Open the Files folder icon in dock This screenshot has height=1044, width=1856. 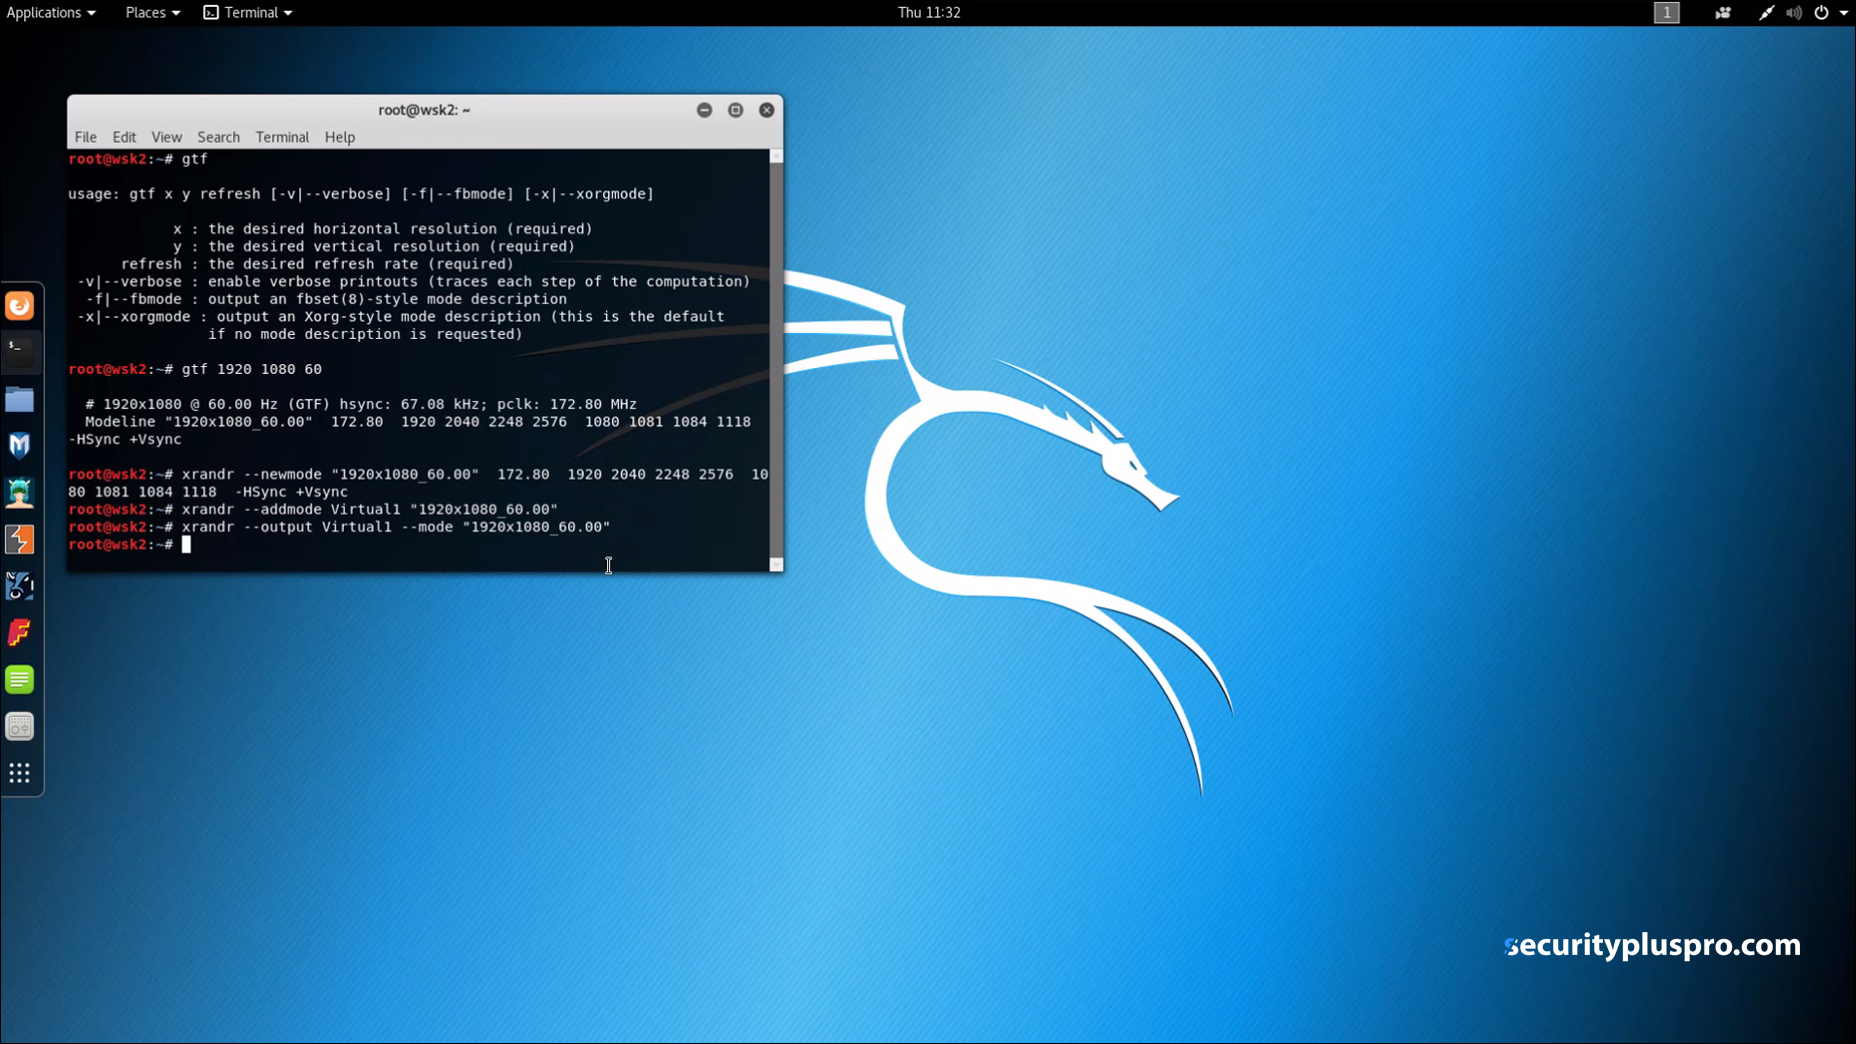(20, 400)
